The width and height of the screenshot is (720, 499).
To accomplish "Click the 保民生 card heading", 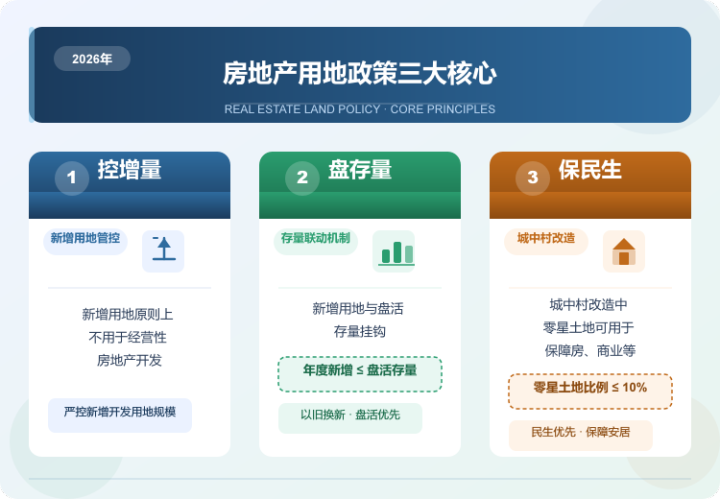I will 591,170.
